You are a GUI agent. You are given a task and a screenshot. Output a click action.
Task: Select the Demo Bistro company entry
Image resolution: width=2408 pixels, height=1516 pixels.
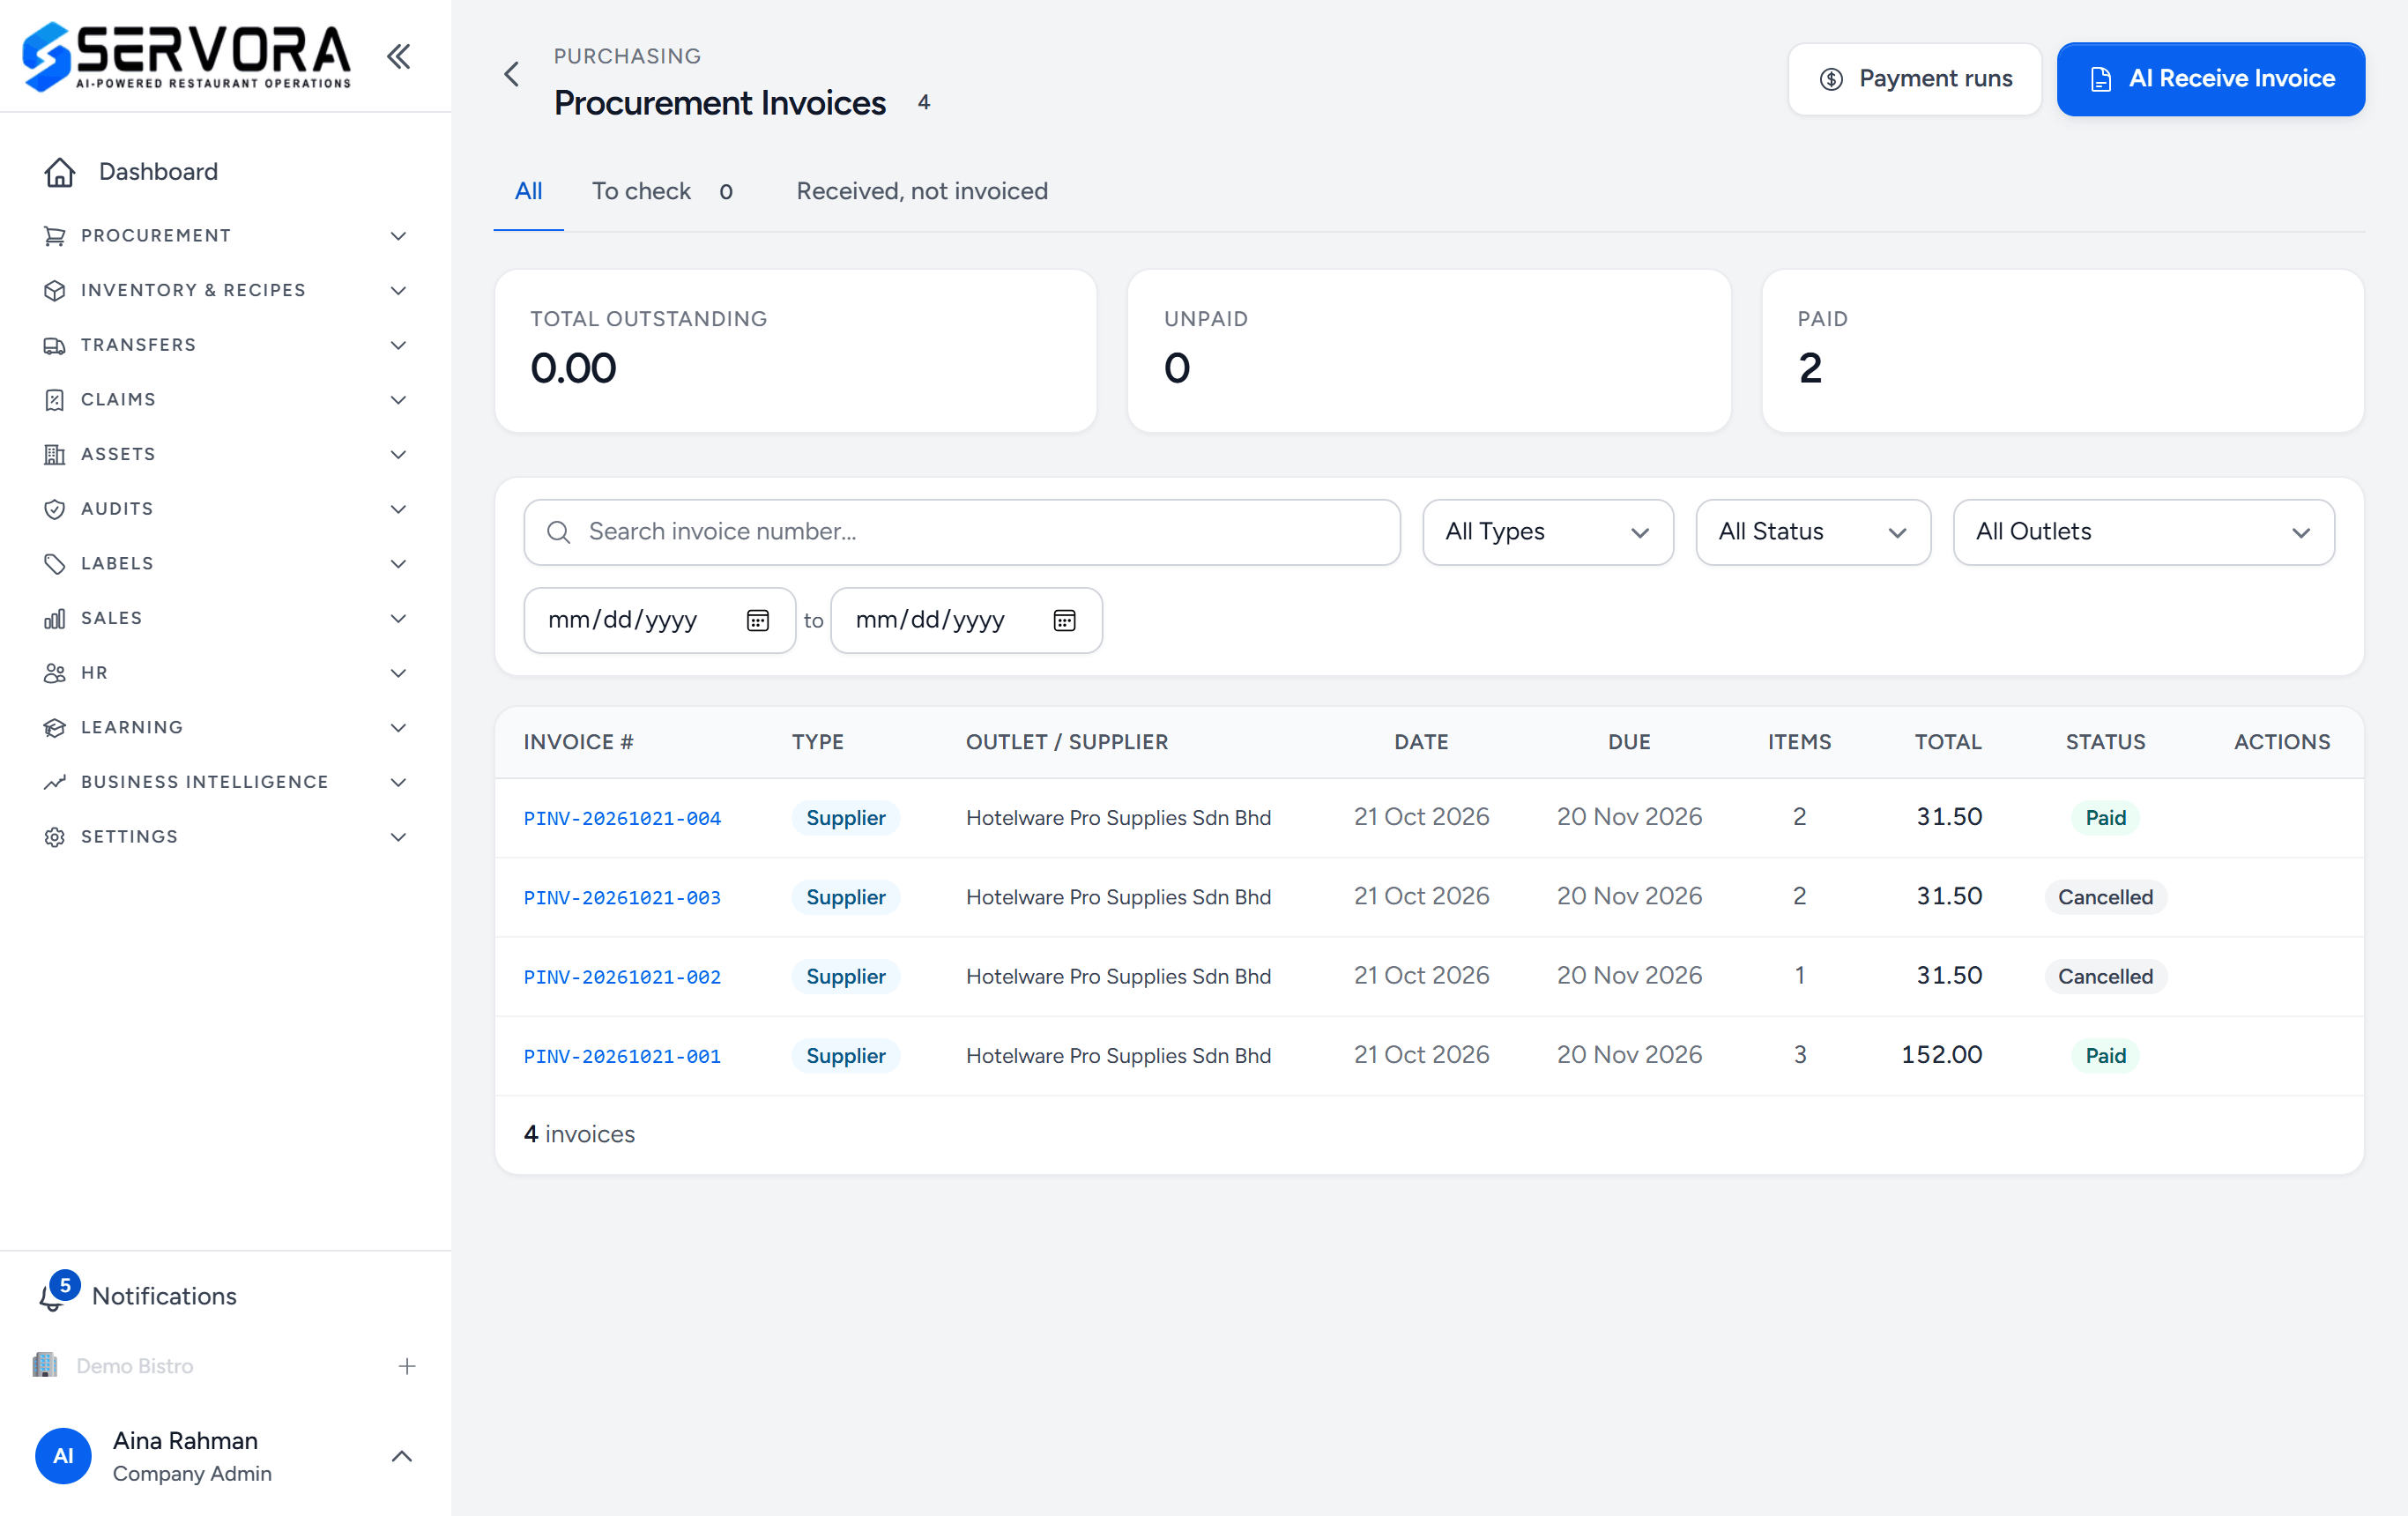point(135,1366)
